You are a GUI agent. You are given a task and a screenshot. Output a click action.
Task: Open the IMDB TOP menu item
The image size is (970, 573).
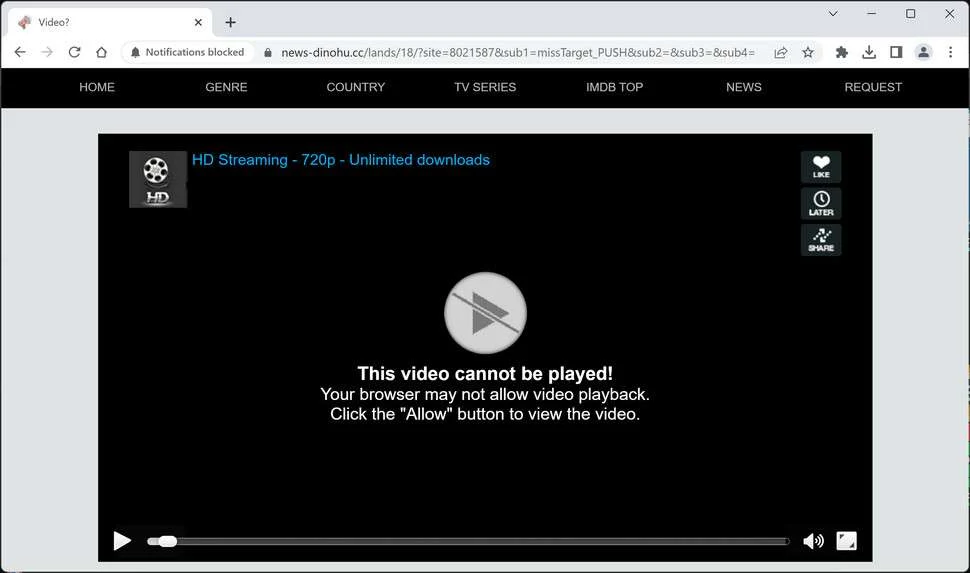[x=614, y=87]
